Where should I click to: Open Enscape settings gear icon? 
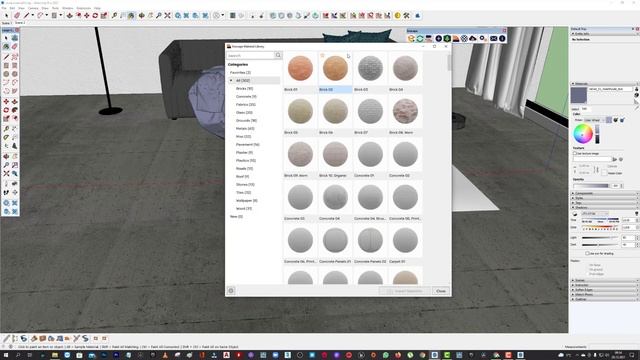(x=482, y=38)
